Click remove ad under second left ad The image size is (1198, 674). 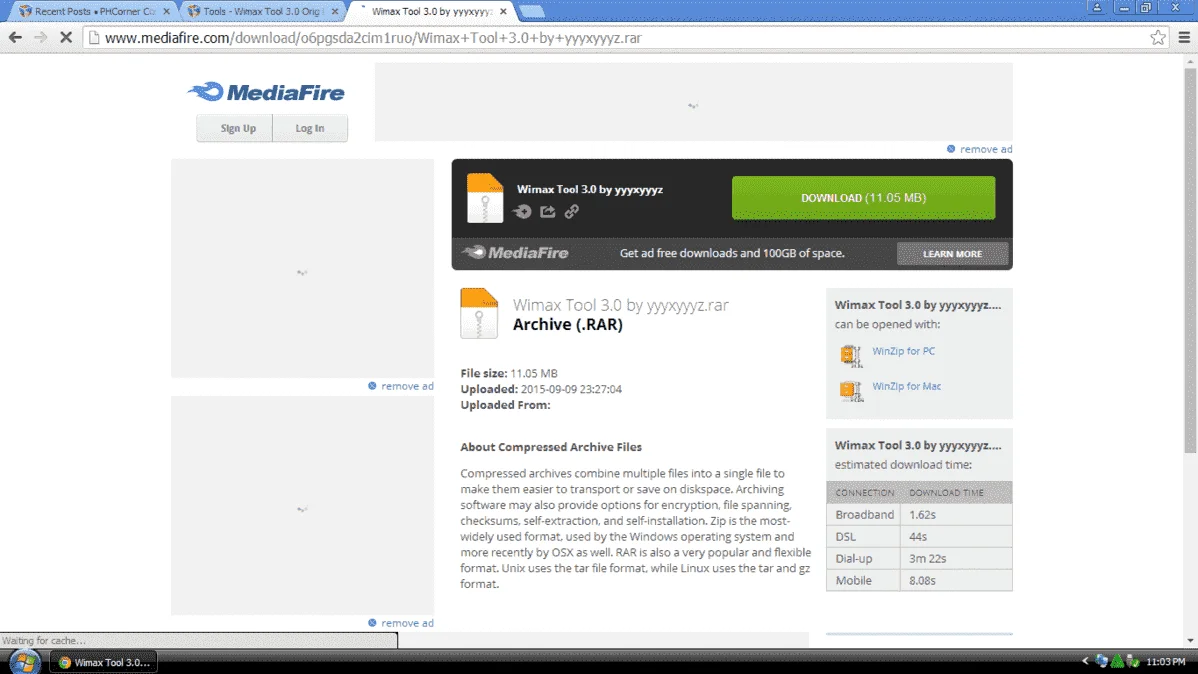tap(400, 623)
